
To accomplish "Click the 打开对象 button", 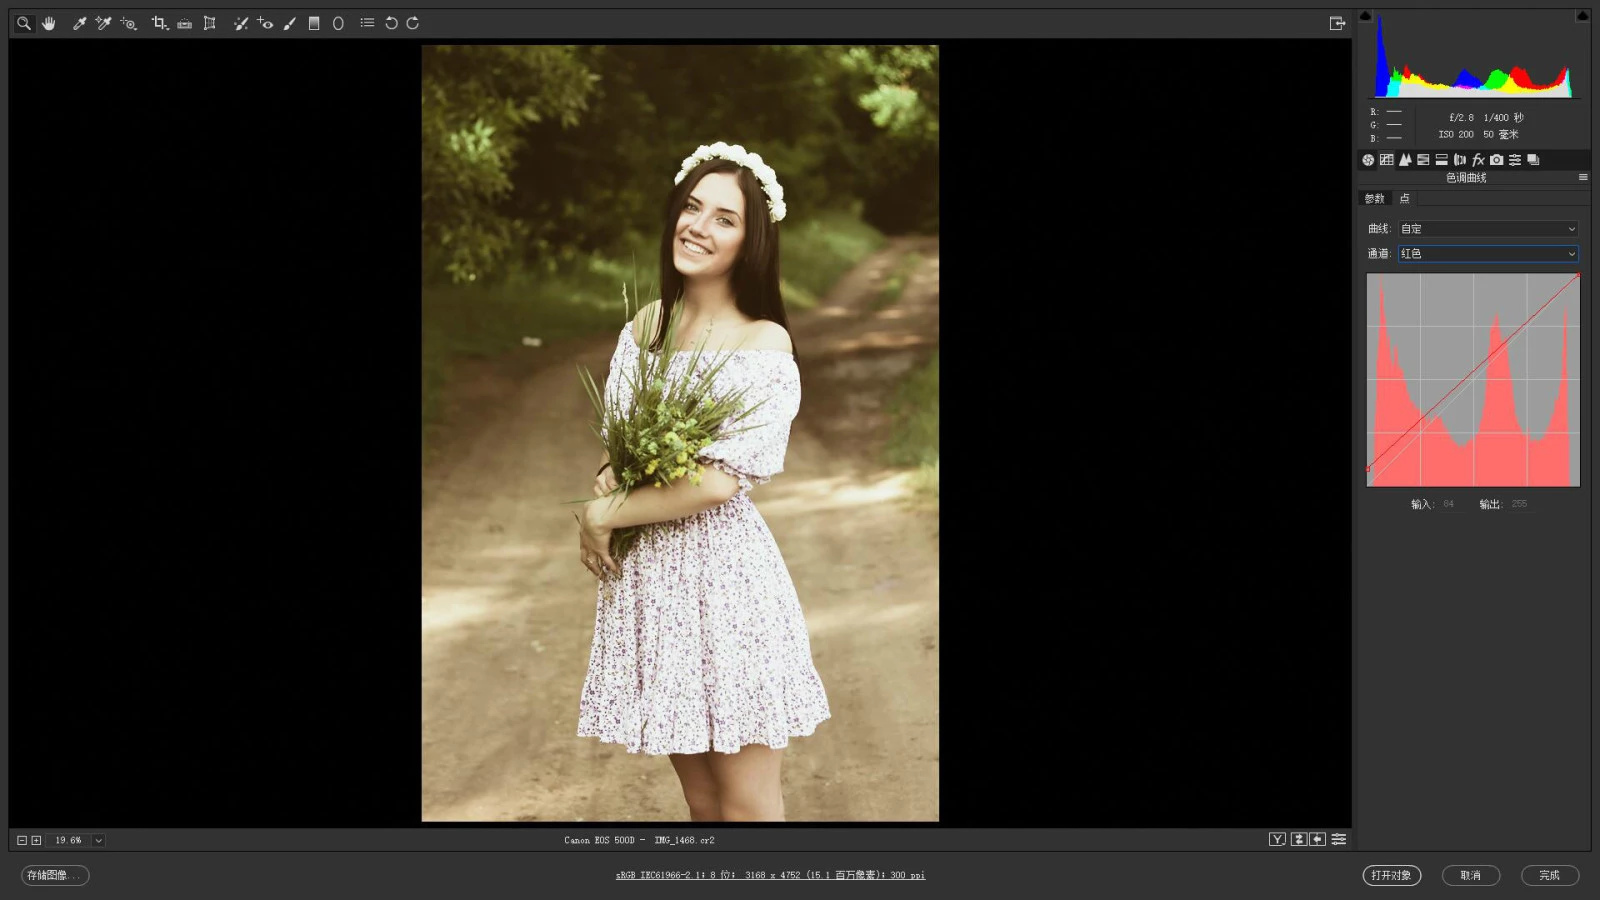I will [1391, 875].
